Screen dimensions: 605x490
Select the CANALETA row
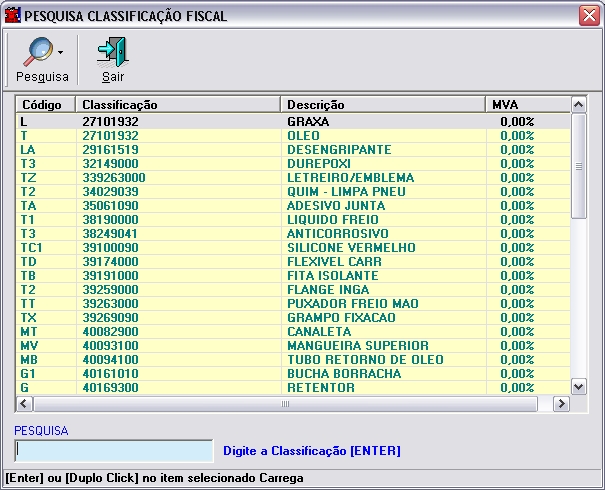[x=293, y=331]
